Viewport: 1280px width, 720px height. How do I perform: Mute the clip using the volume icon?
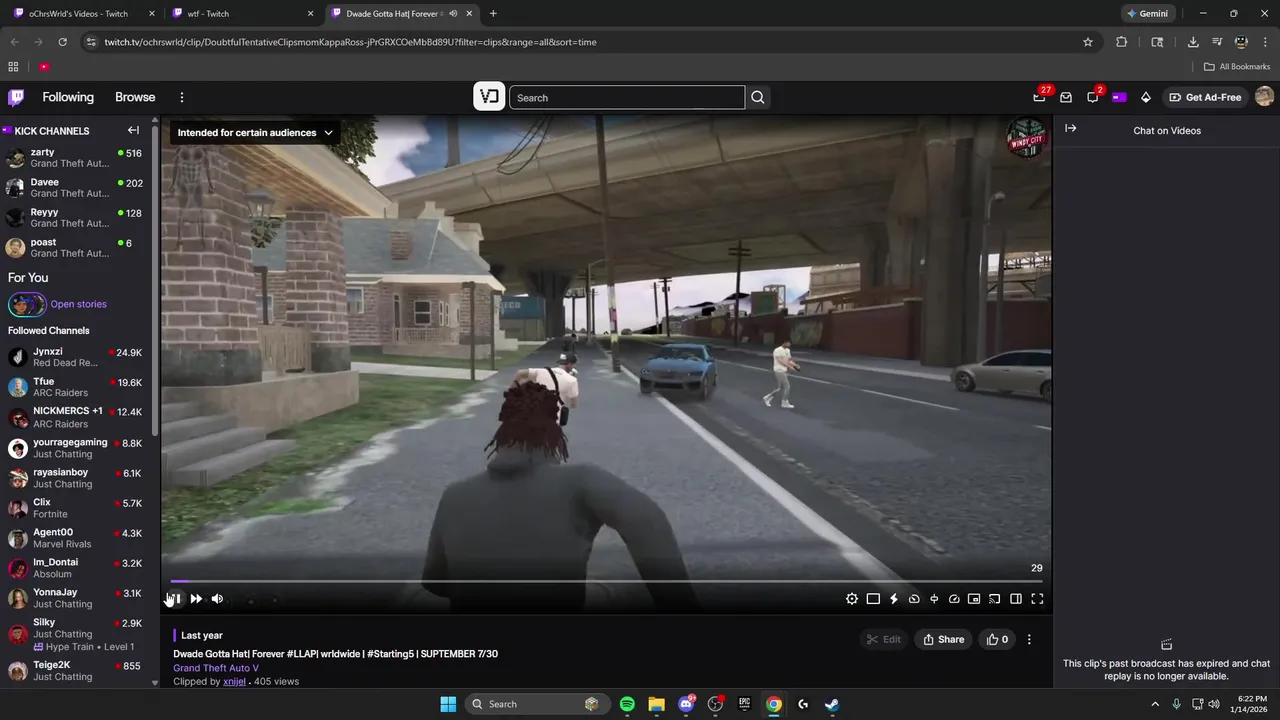pos(217,599)
